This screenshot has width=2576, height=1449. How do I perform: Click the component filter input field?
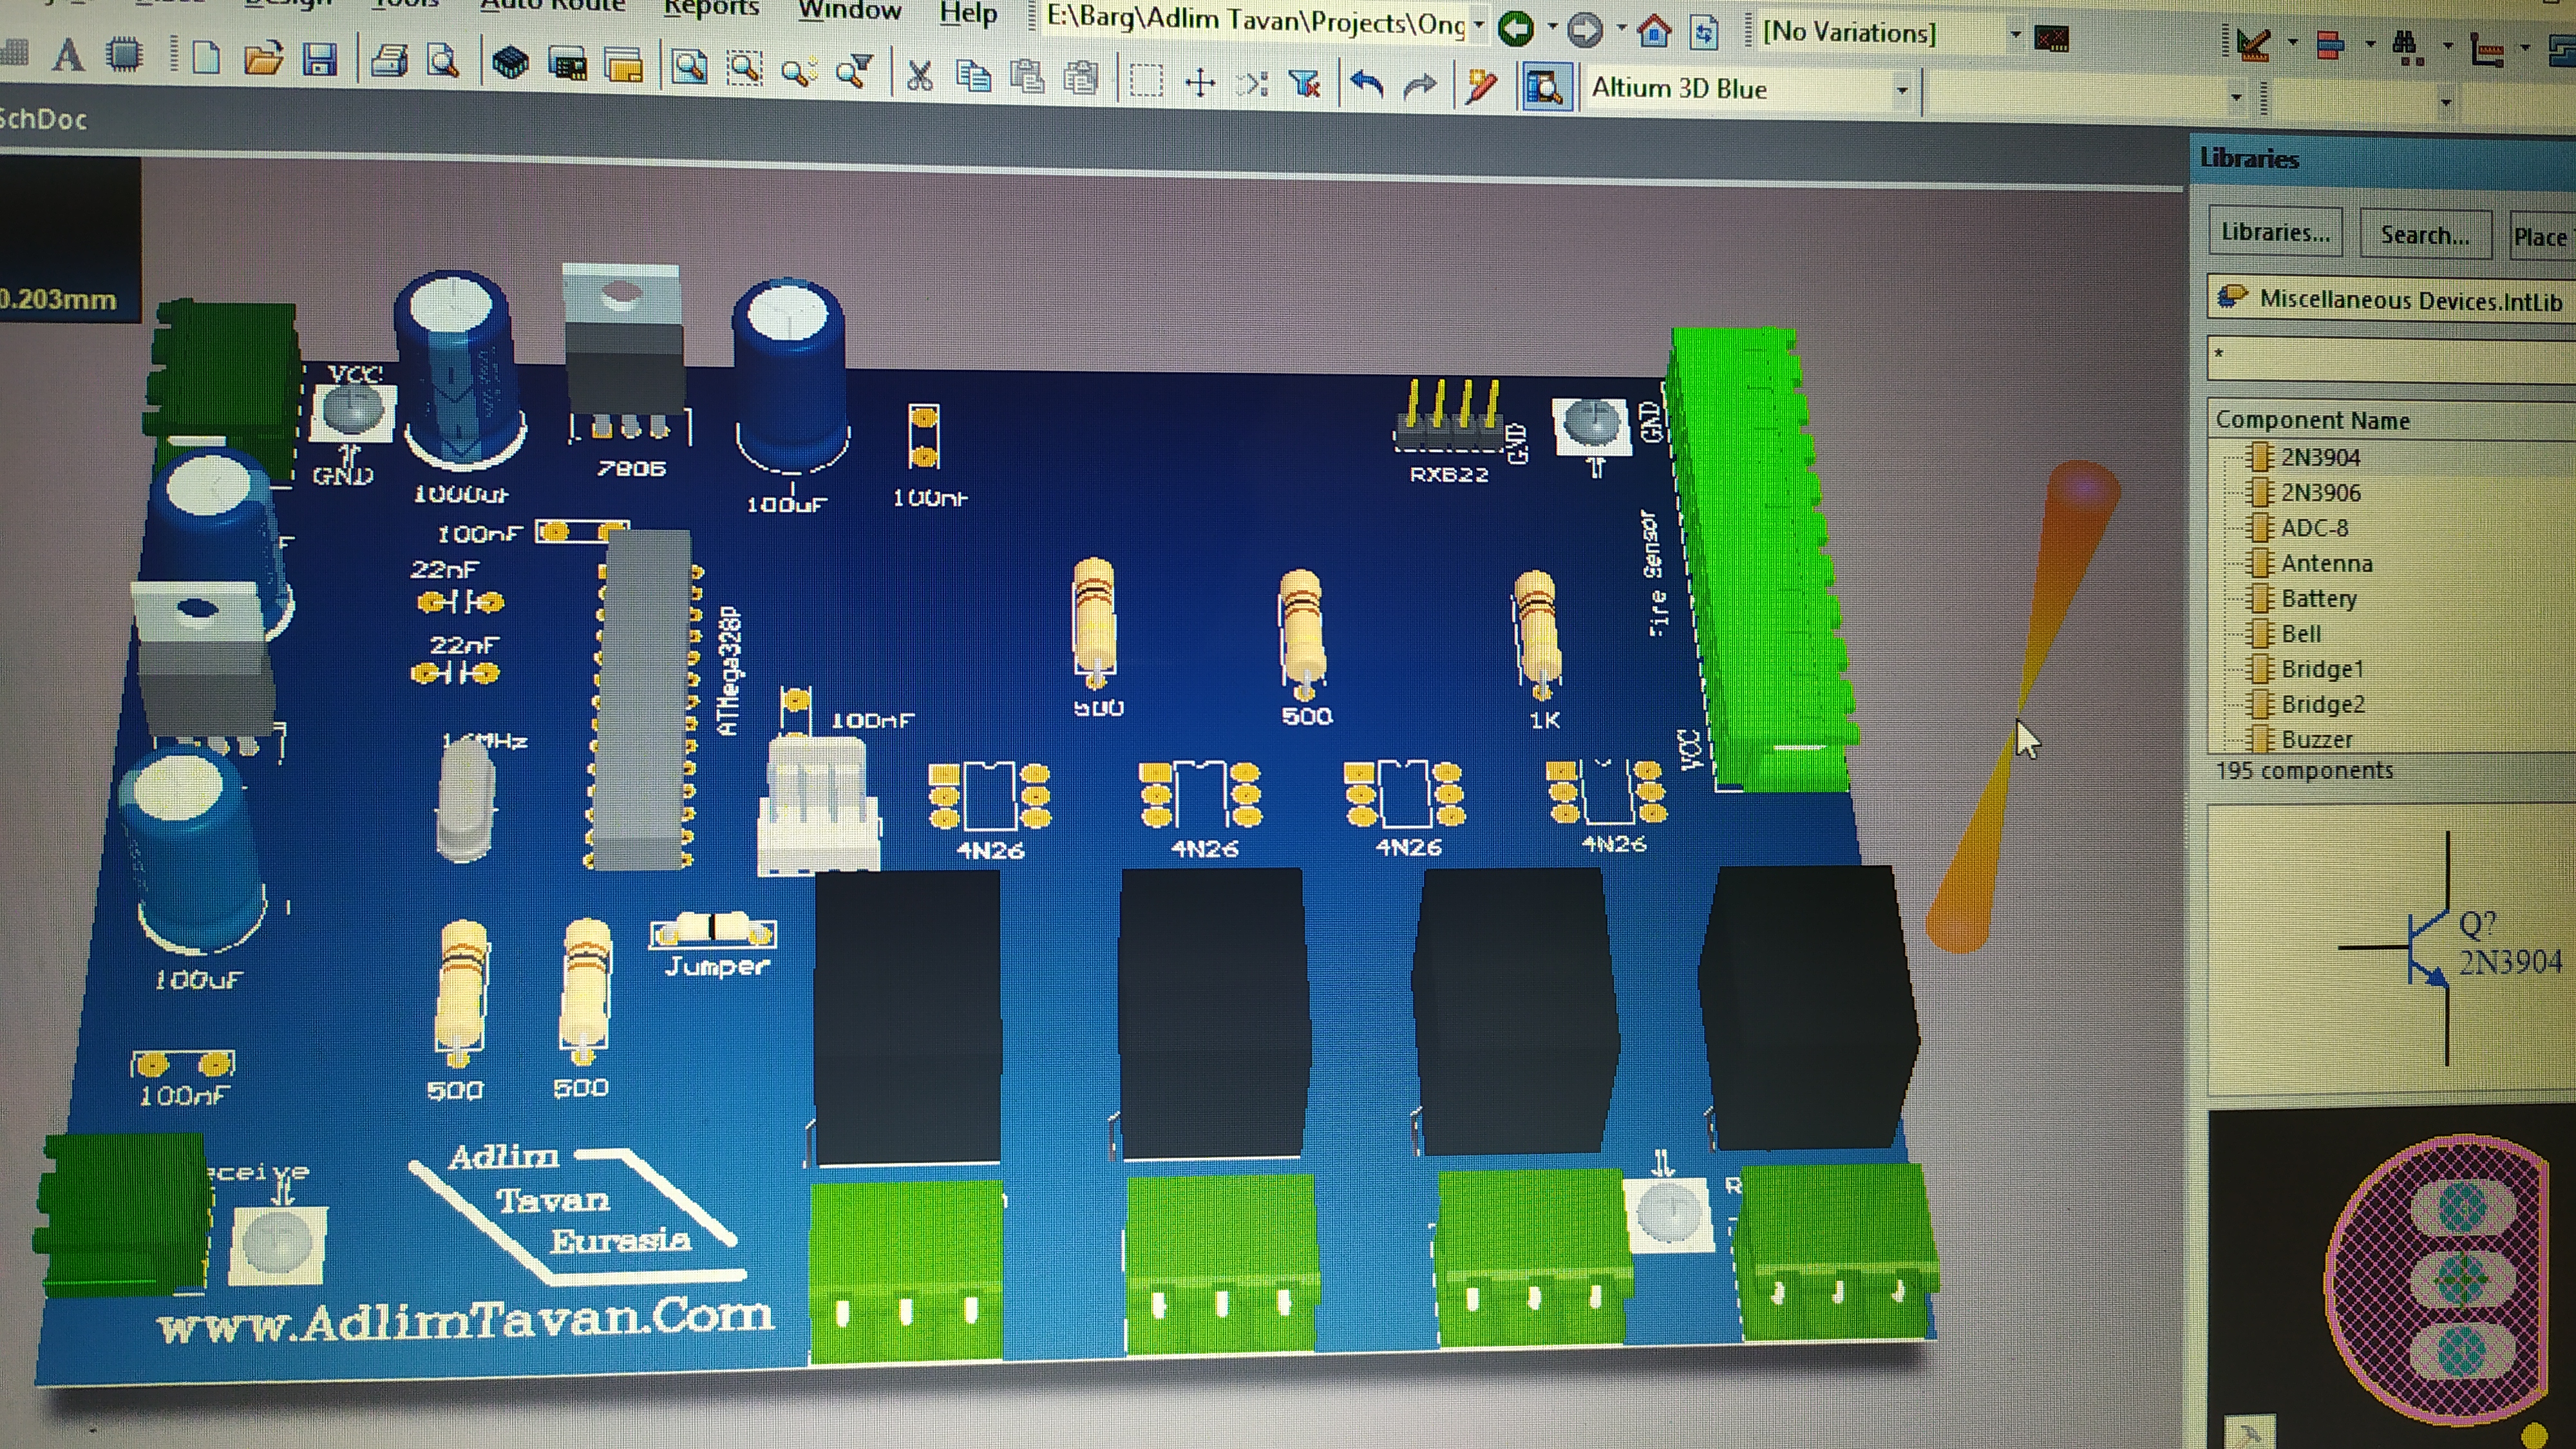(x=2390, y=358)
